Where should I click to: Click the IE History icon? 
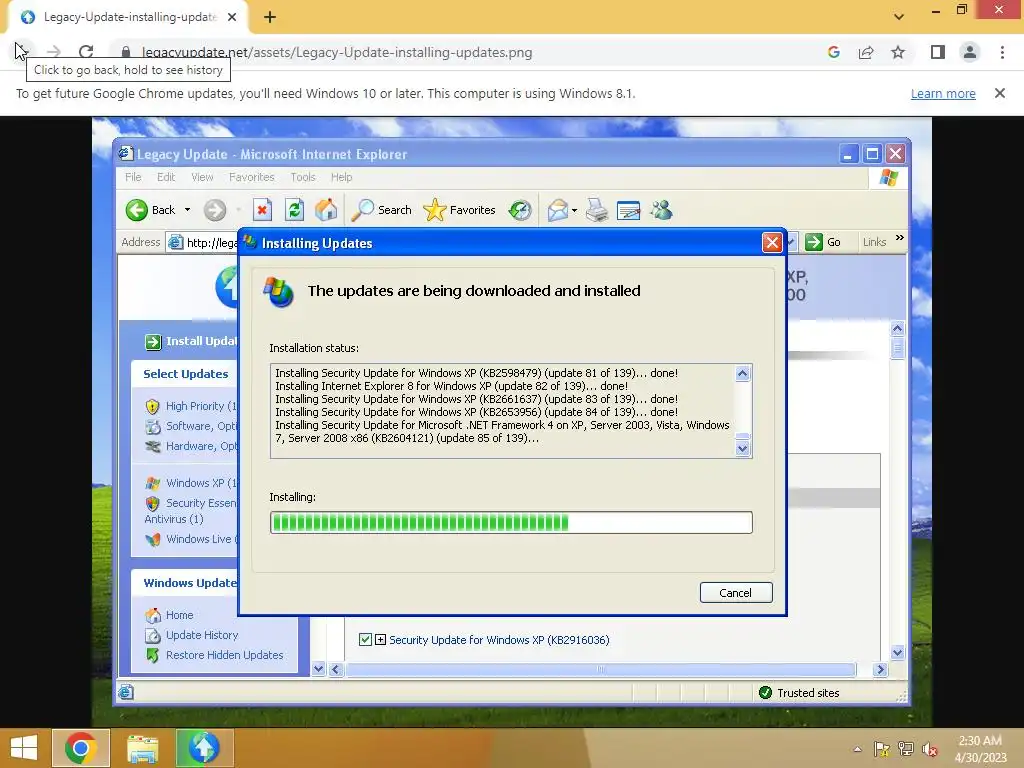(520, 210)
